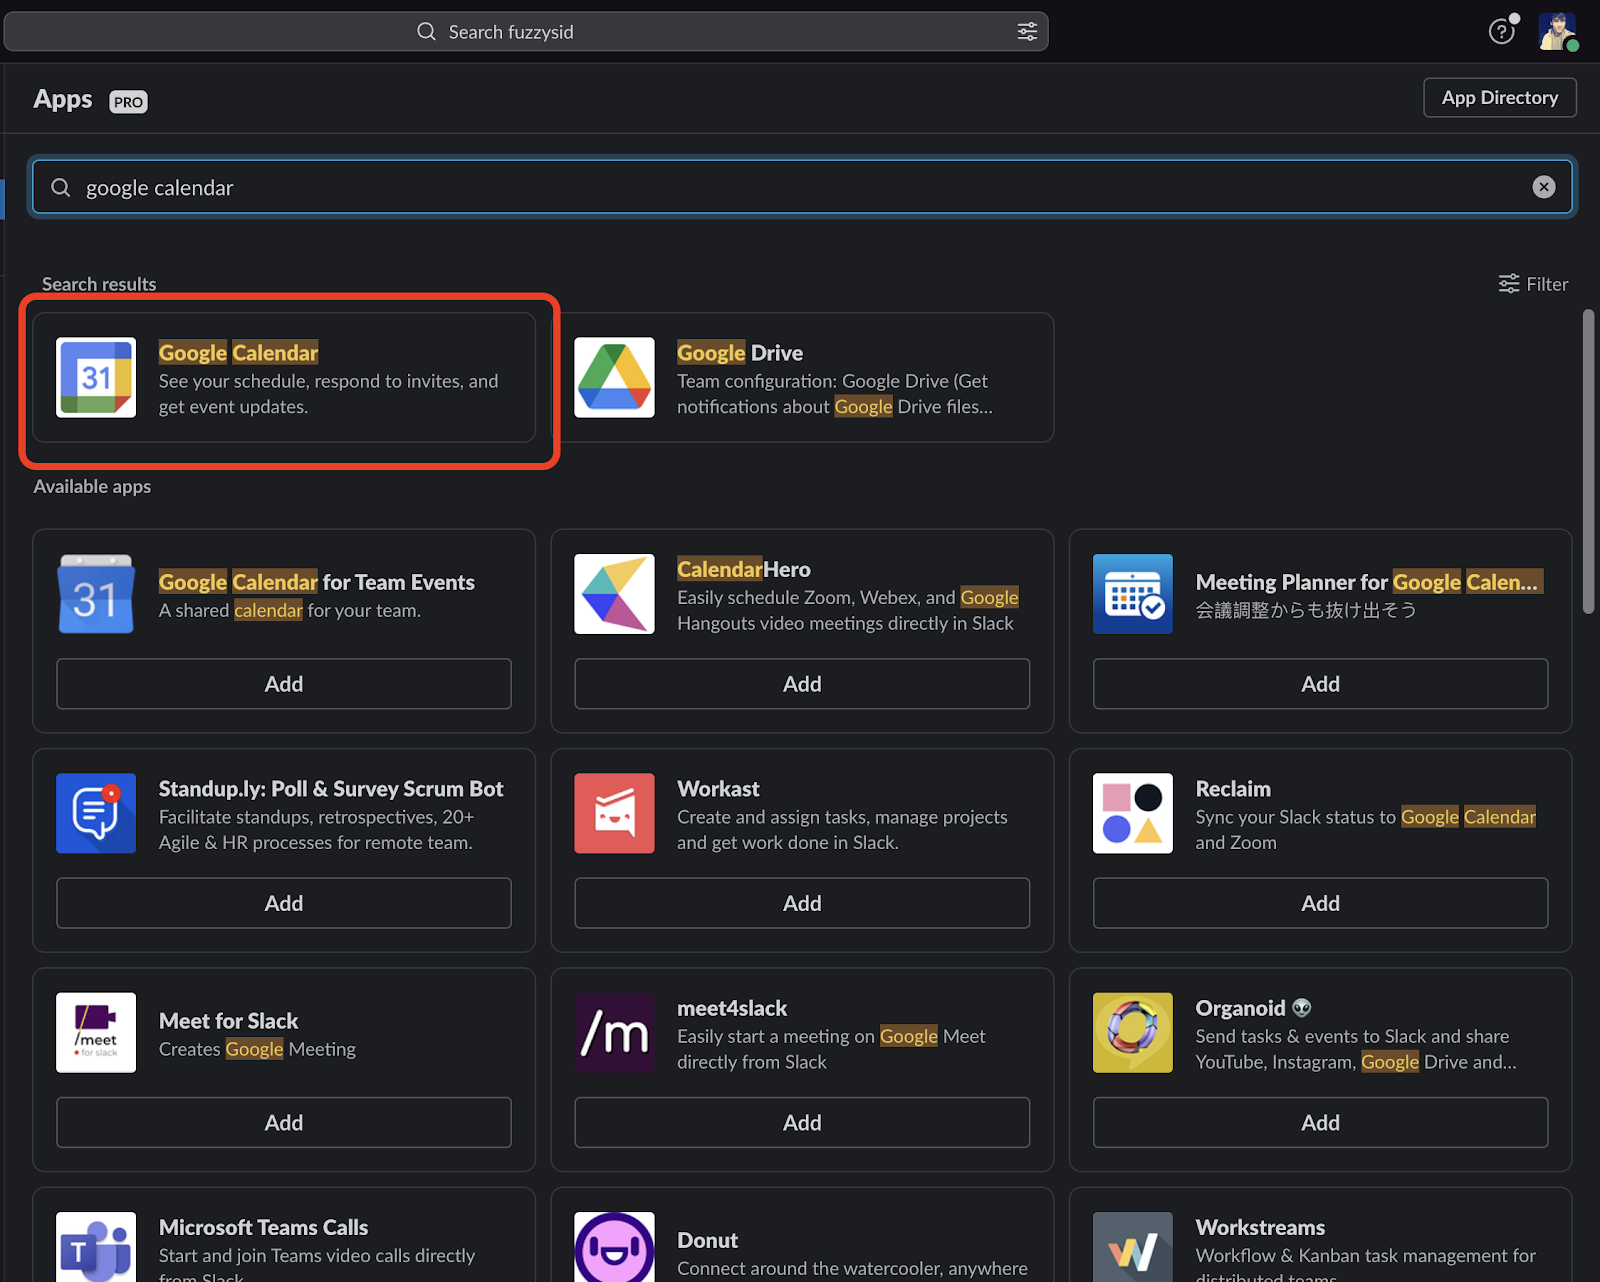Open the user profile avatar
1600x1282 pixels.
(1557, 32)
